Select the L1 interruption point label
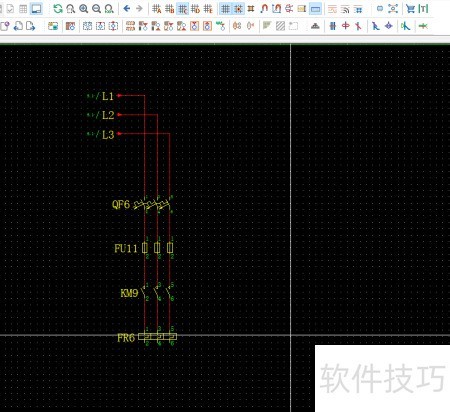 click(108, 96)
